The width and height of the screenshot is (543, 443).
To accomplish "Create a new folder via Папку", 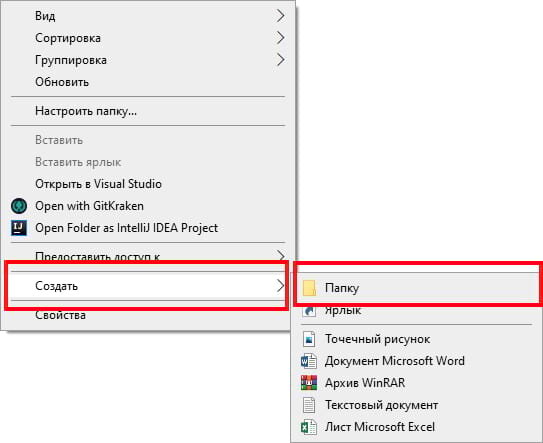I will coord(417,288).
